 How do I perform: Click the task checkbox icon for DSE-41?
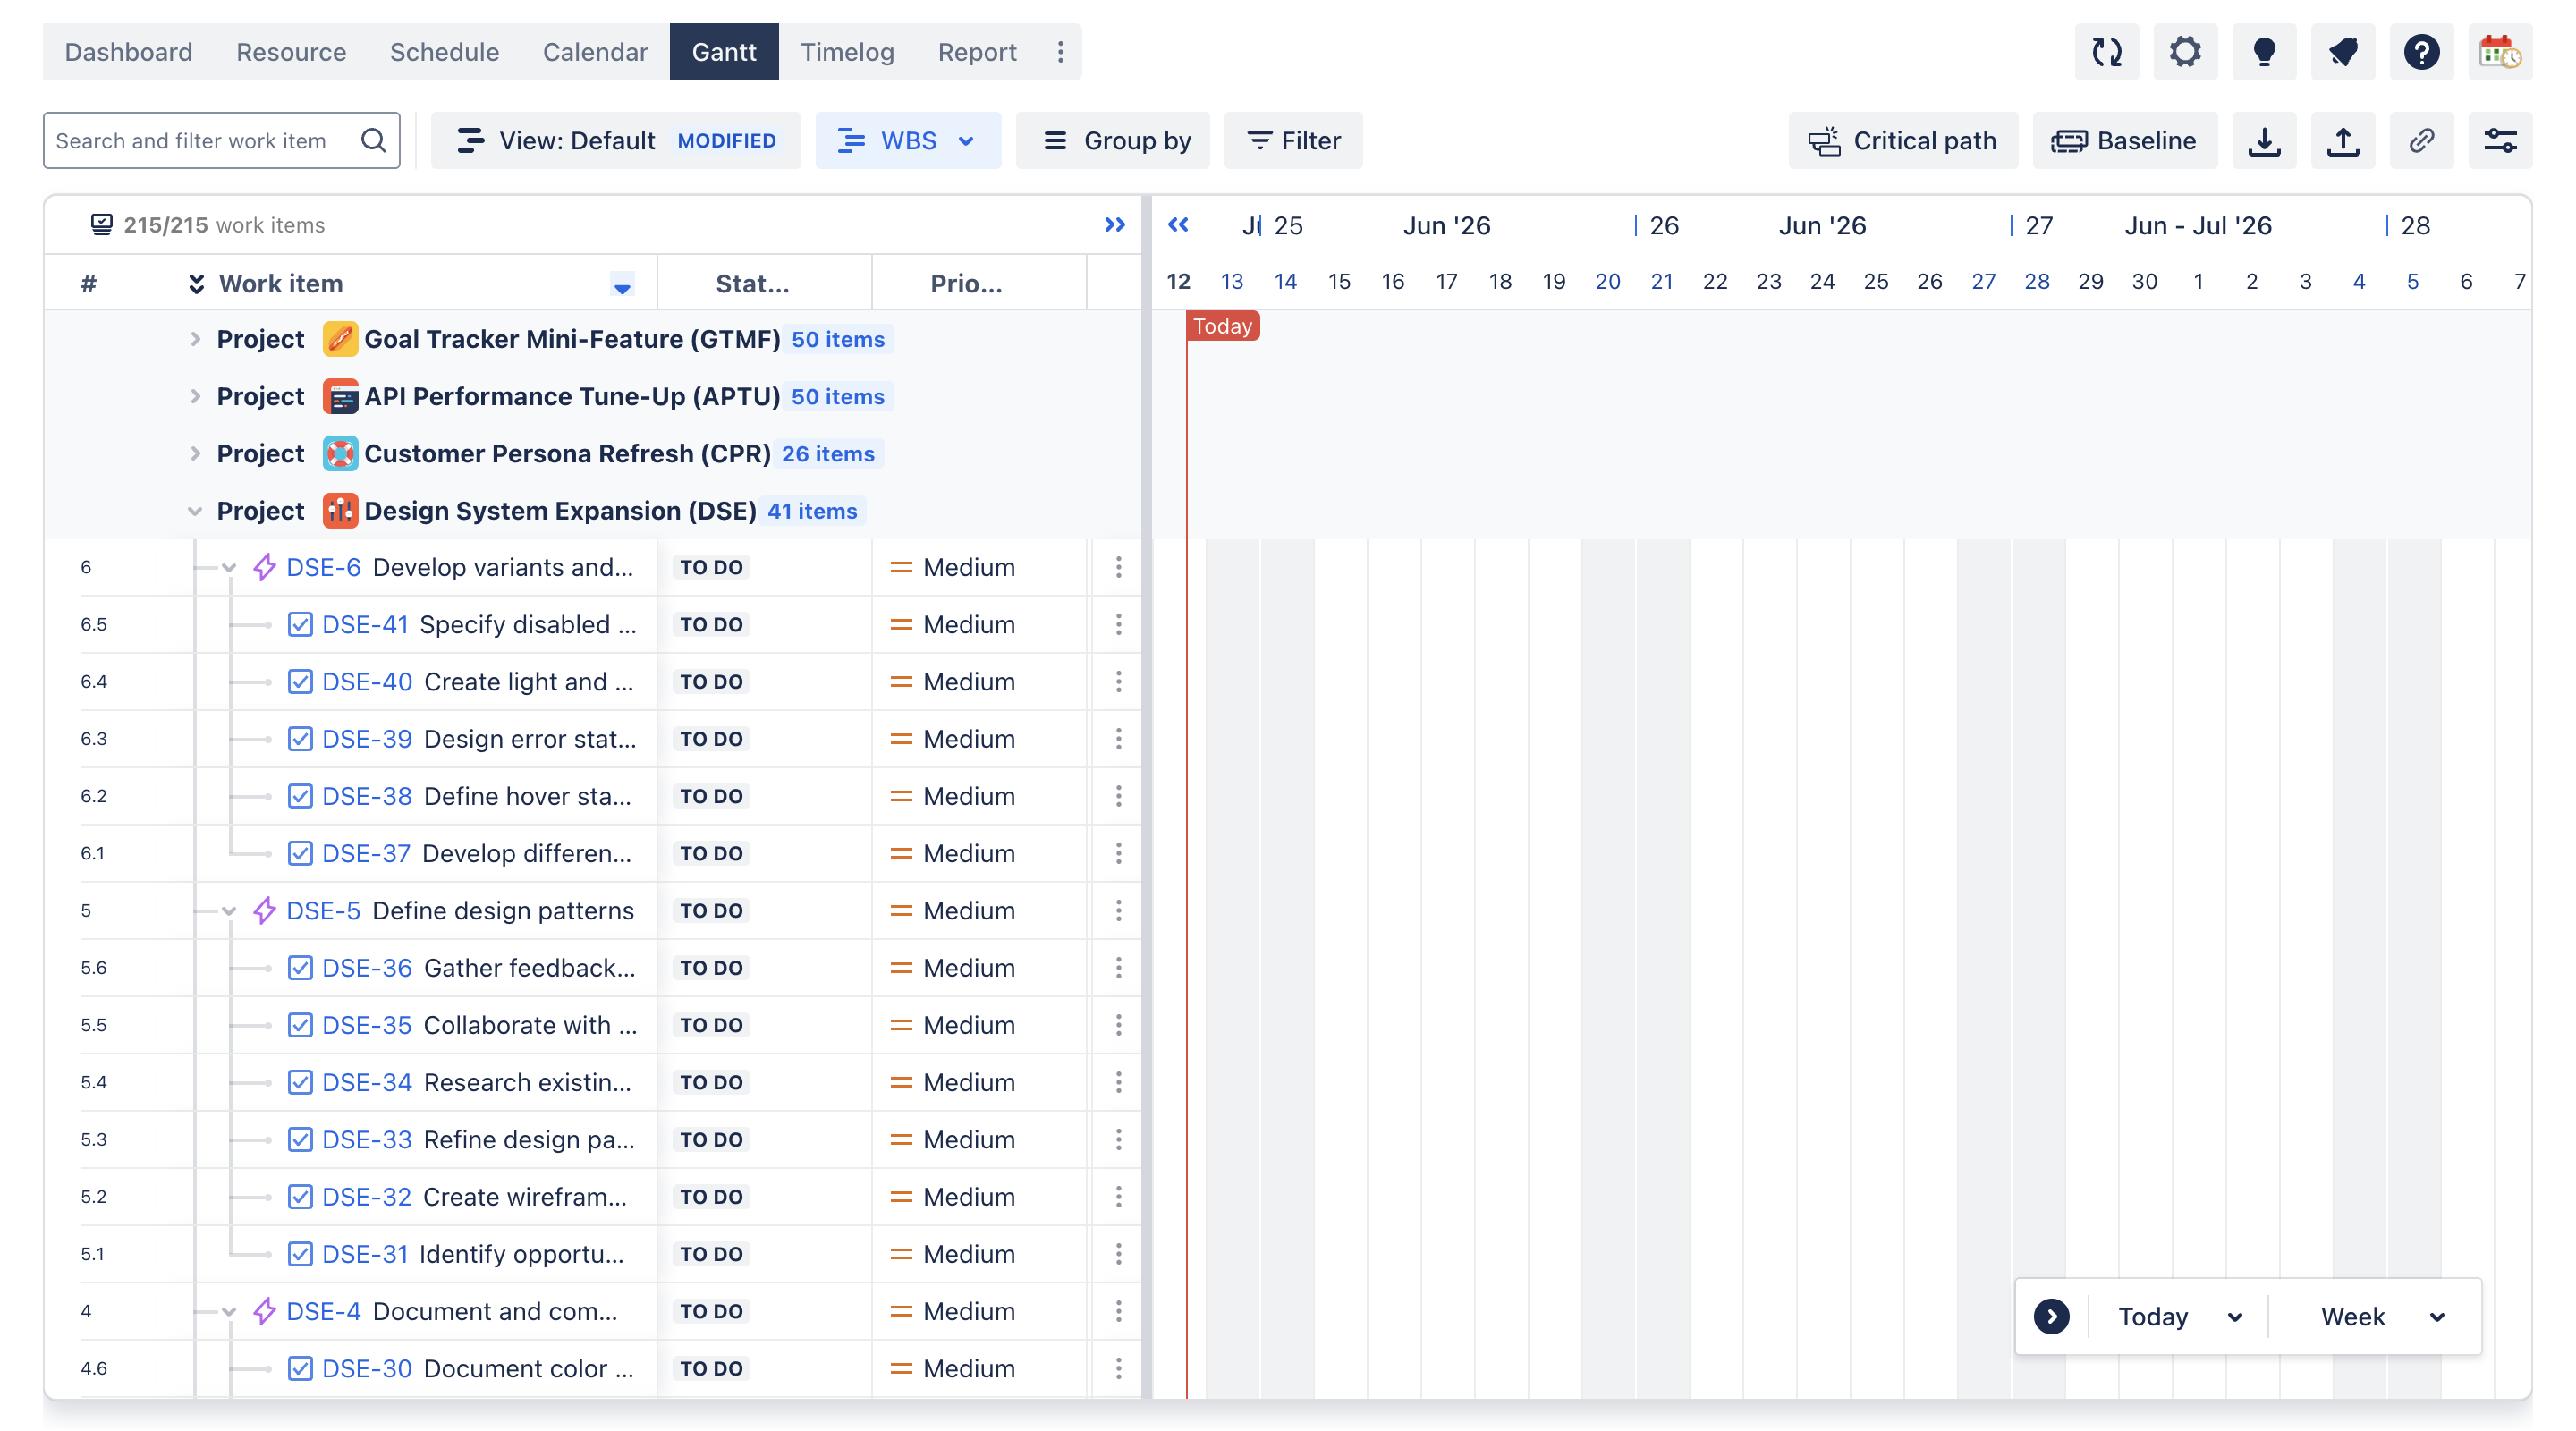pyautogui.click(x=300, y=624)
